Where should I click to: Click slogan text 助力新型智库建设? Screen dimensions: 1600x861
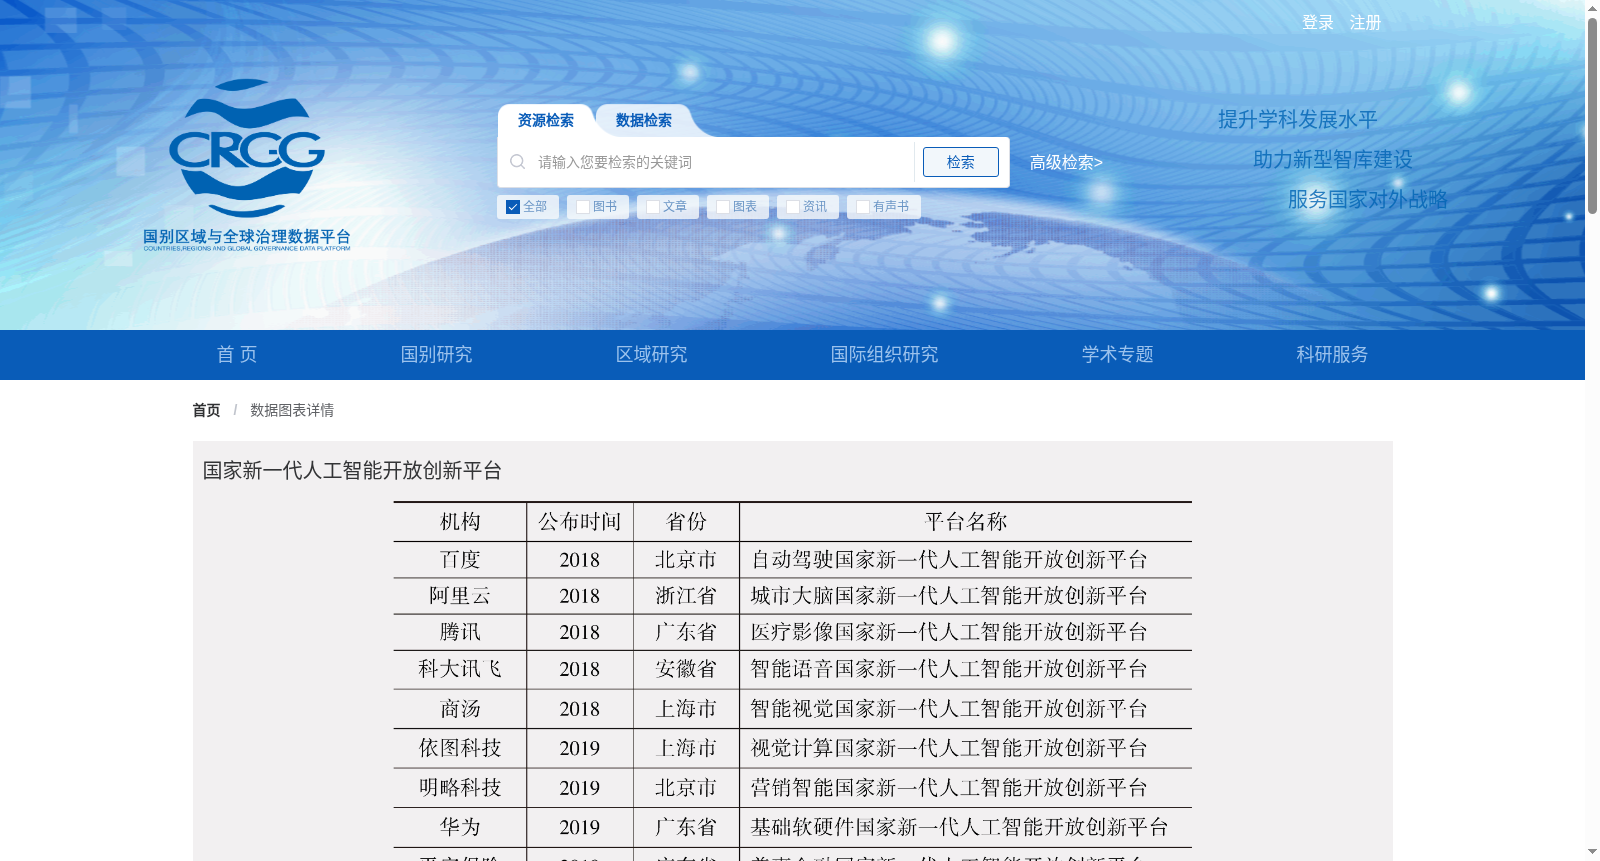1333,159
